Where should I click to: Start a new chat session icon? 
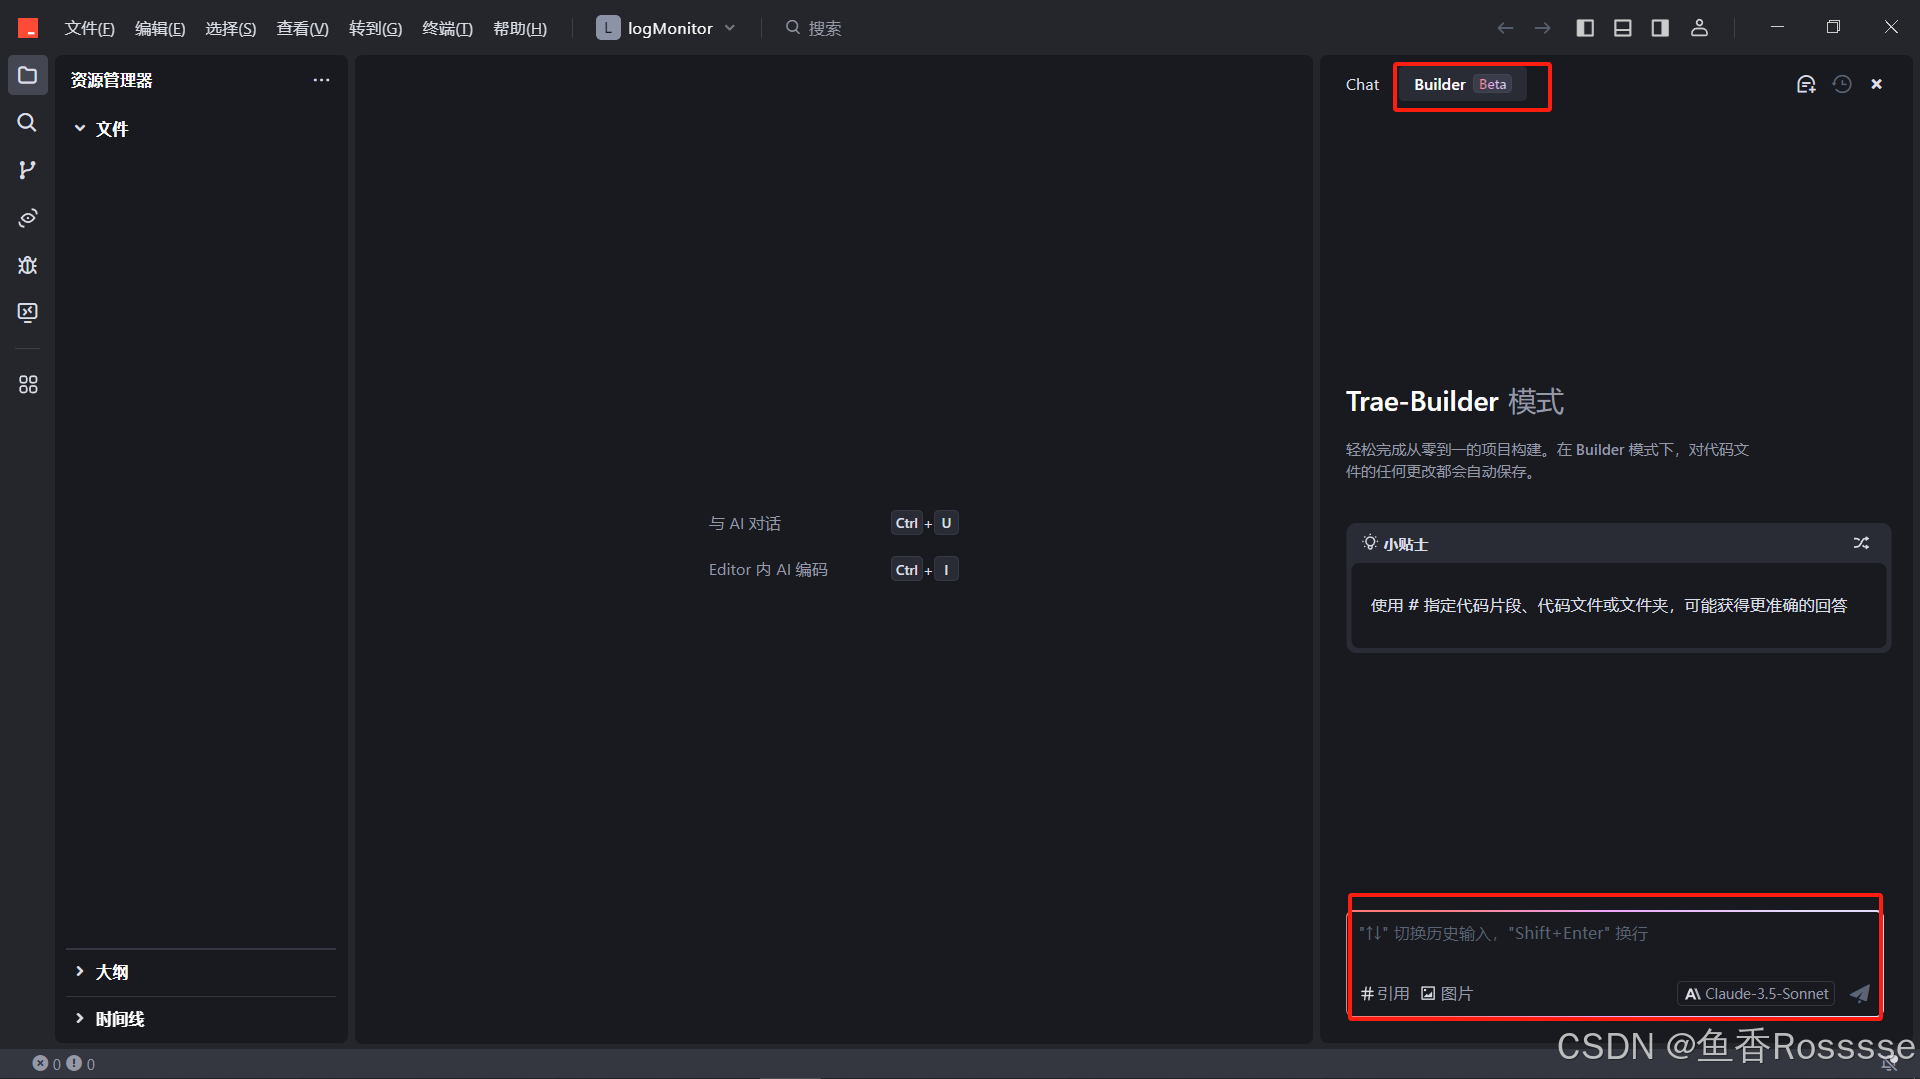(x=1806, y=84)
